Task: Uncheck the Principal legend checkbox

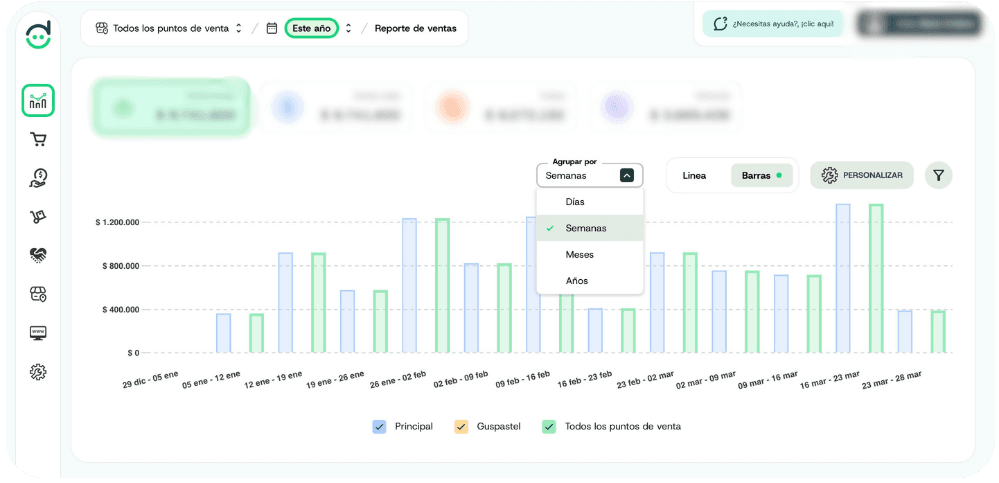Action: pos(379,426)
